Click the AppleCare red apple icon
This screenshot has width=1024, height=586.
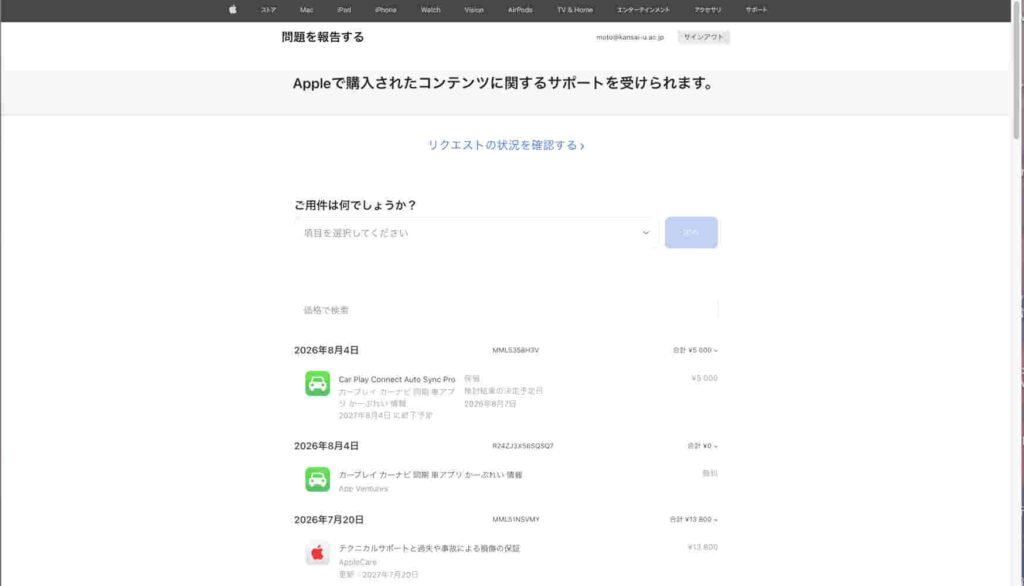(x=317, y=553)
